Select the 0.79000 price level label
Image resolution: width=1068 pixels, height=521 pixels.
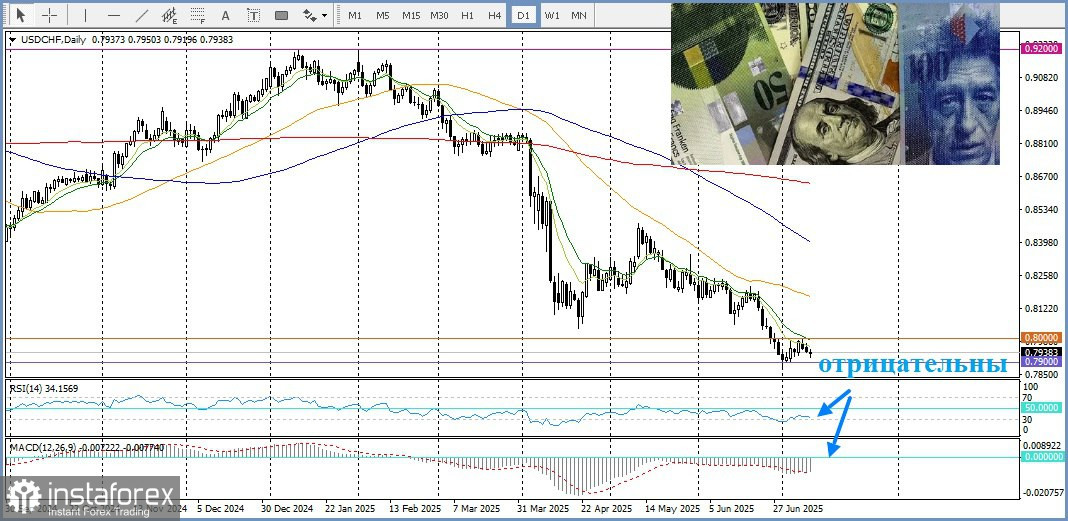point(1041,362)
